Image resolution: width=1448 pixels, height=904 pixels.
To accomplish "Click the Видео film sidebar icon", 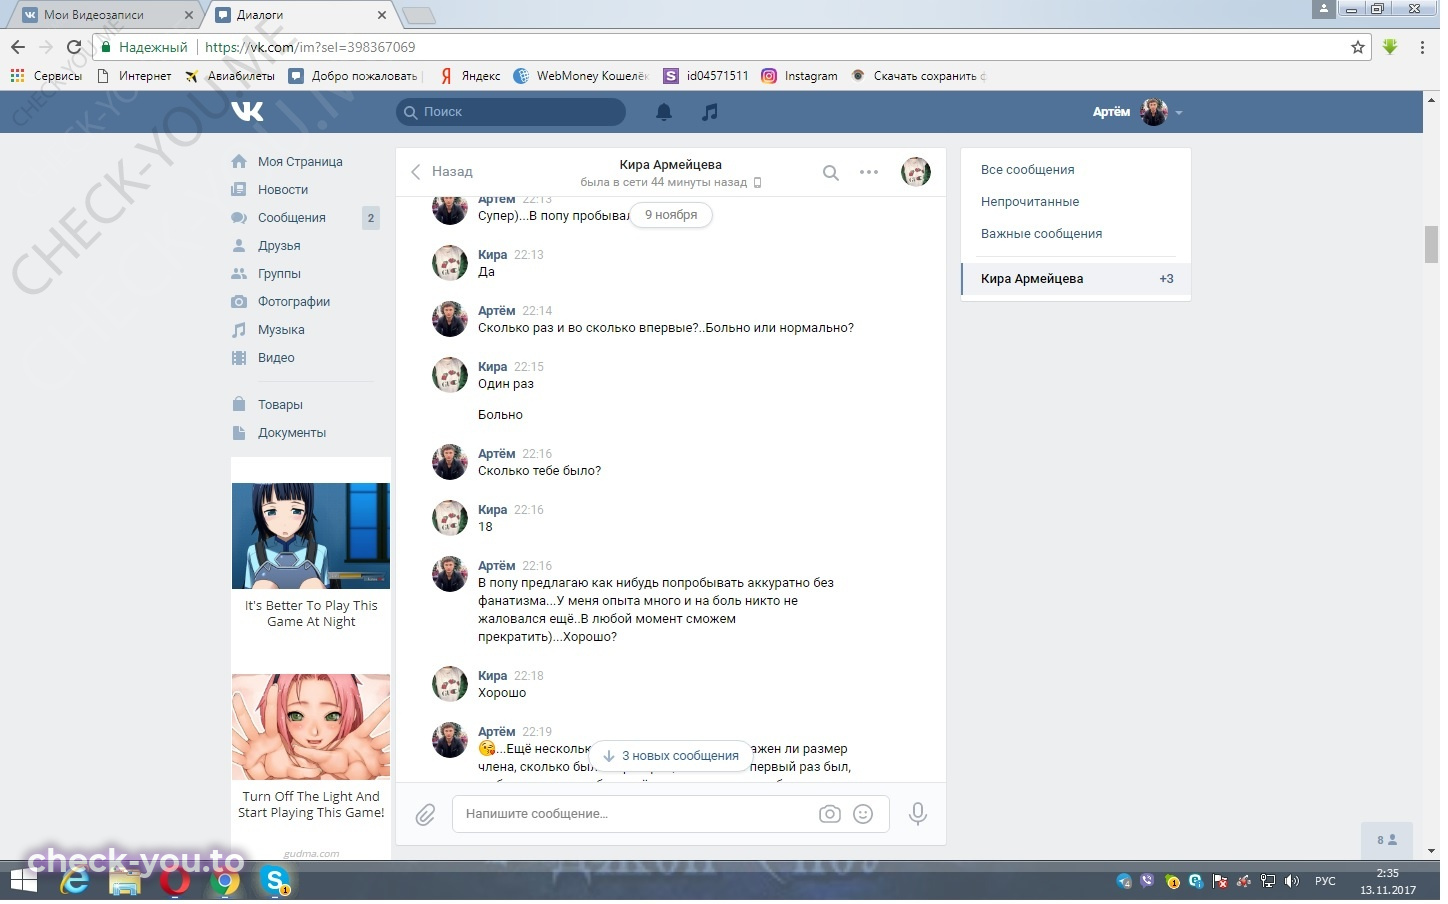I will pos(240,359).
